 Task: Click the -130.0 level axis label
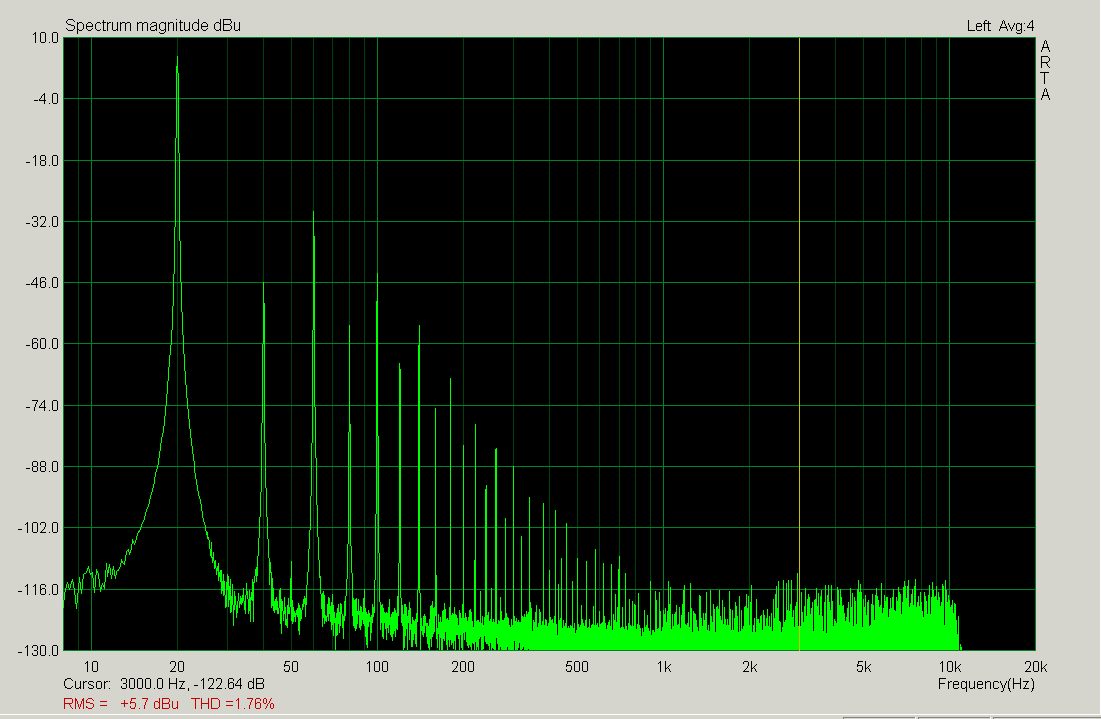coord(39,651)
